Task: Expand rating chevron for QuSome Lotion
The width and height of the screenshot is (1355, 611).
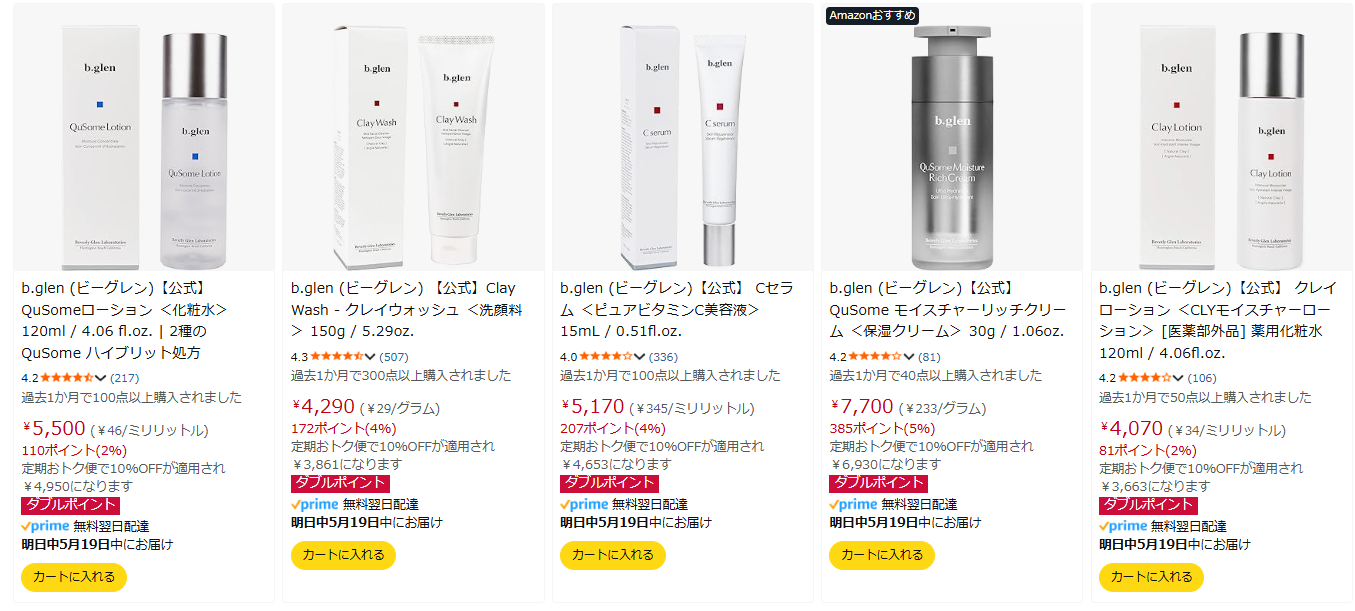Action: point(101,377)
